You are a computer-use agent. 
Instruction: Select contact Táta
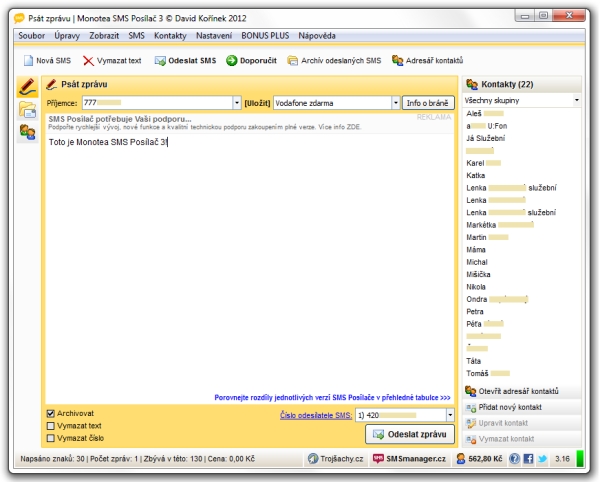click(x=473, y=361)
